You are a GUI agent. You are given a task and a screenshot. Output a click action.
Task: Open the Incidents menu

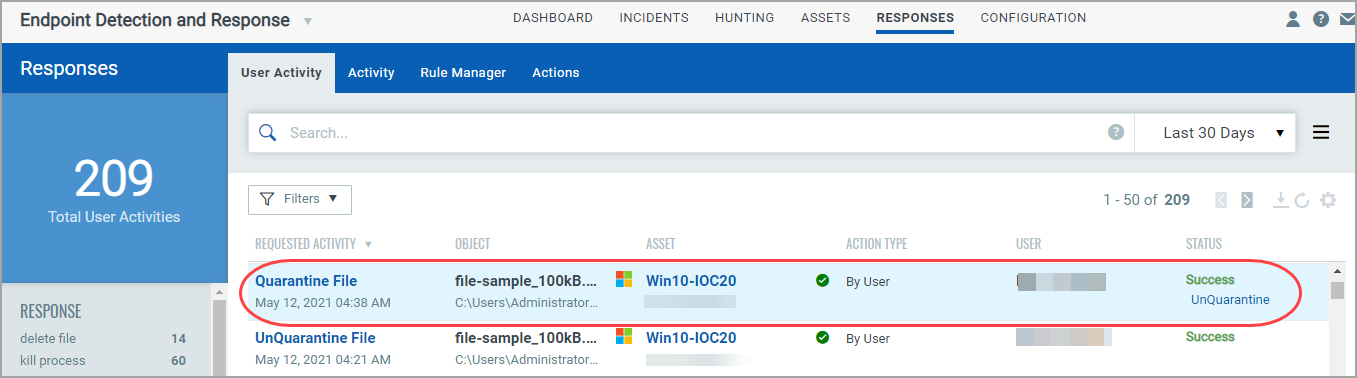click(x=654, y=18)
